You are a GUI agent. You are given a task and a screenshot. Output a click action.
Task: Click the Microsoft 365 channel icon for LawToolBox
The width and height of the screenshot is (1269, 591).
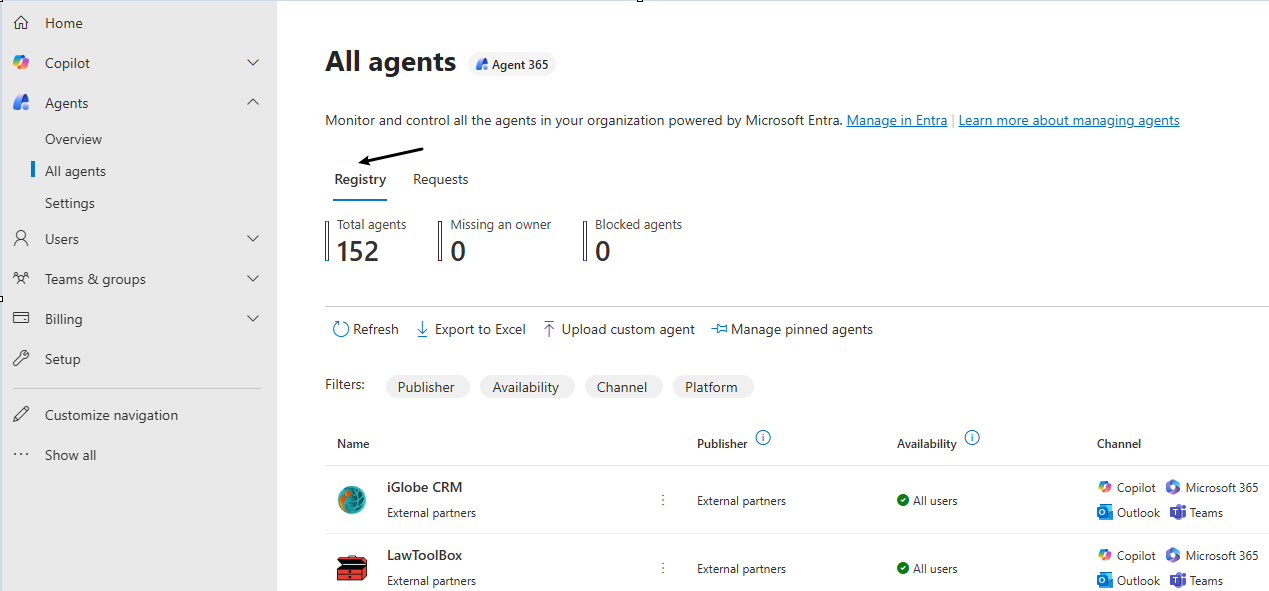1173,556
